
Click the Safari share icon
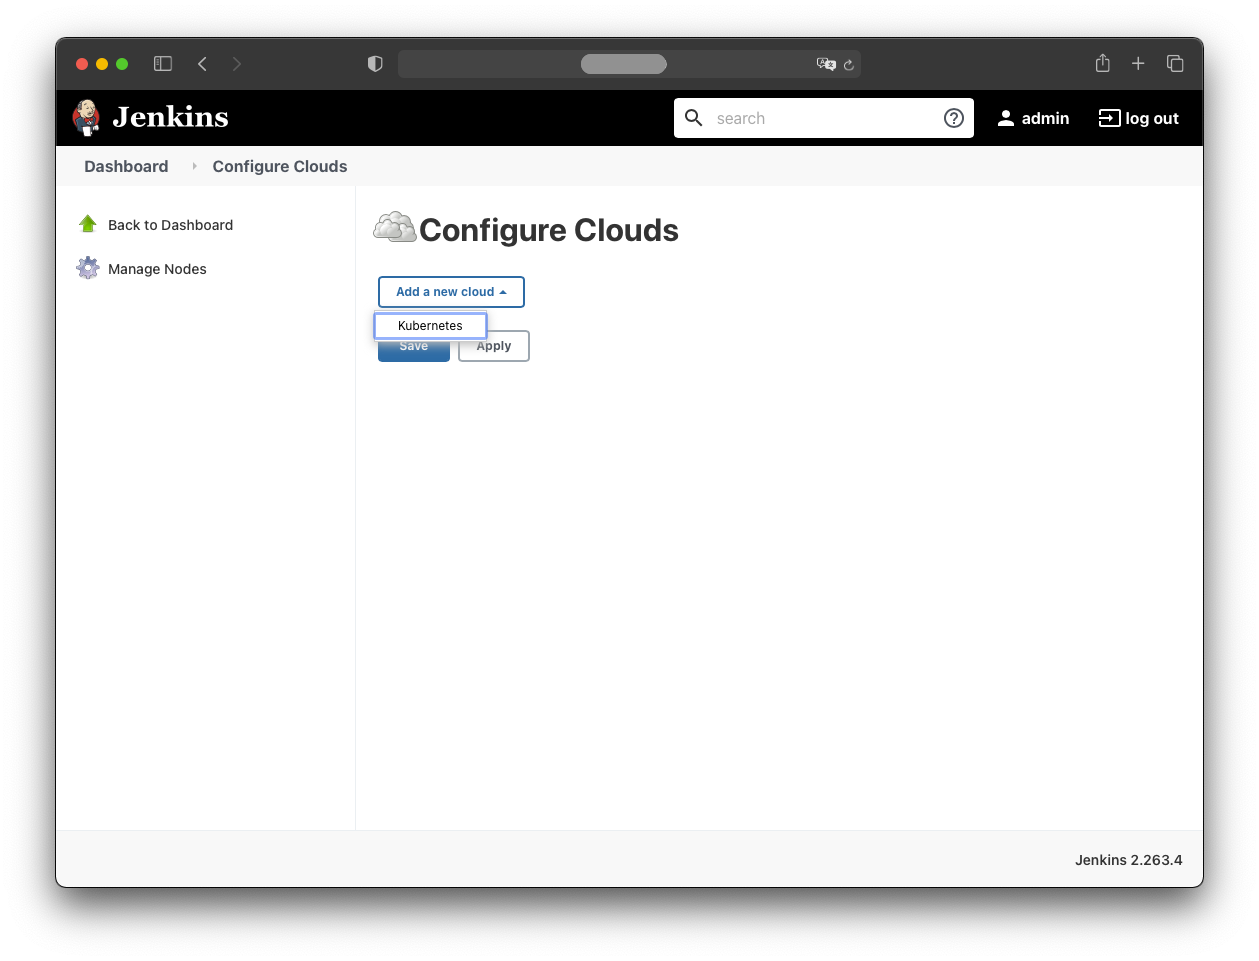pos(1102,64)
